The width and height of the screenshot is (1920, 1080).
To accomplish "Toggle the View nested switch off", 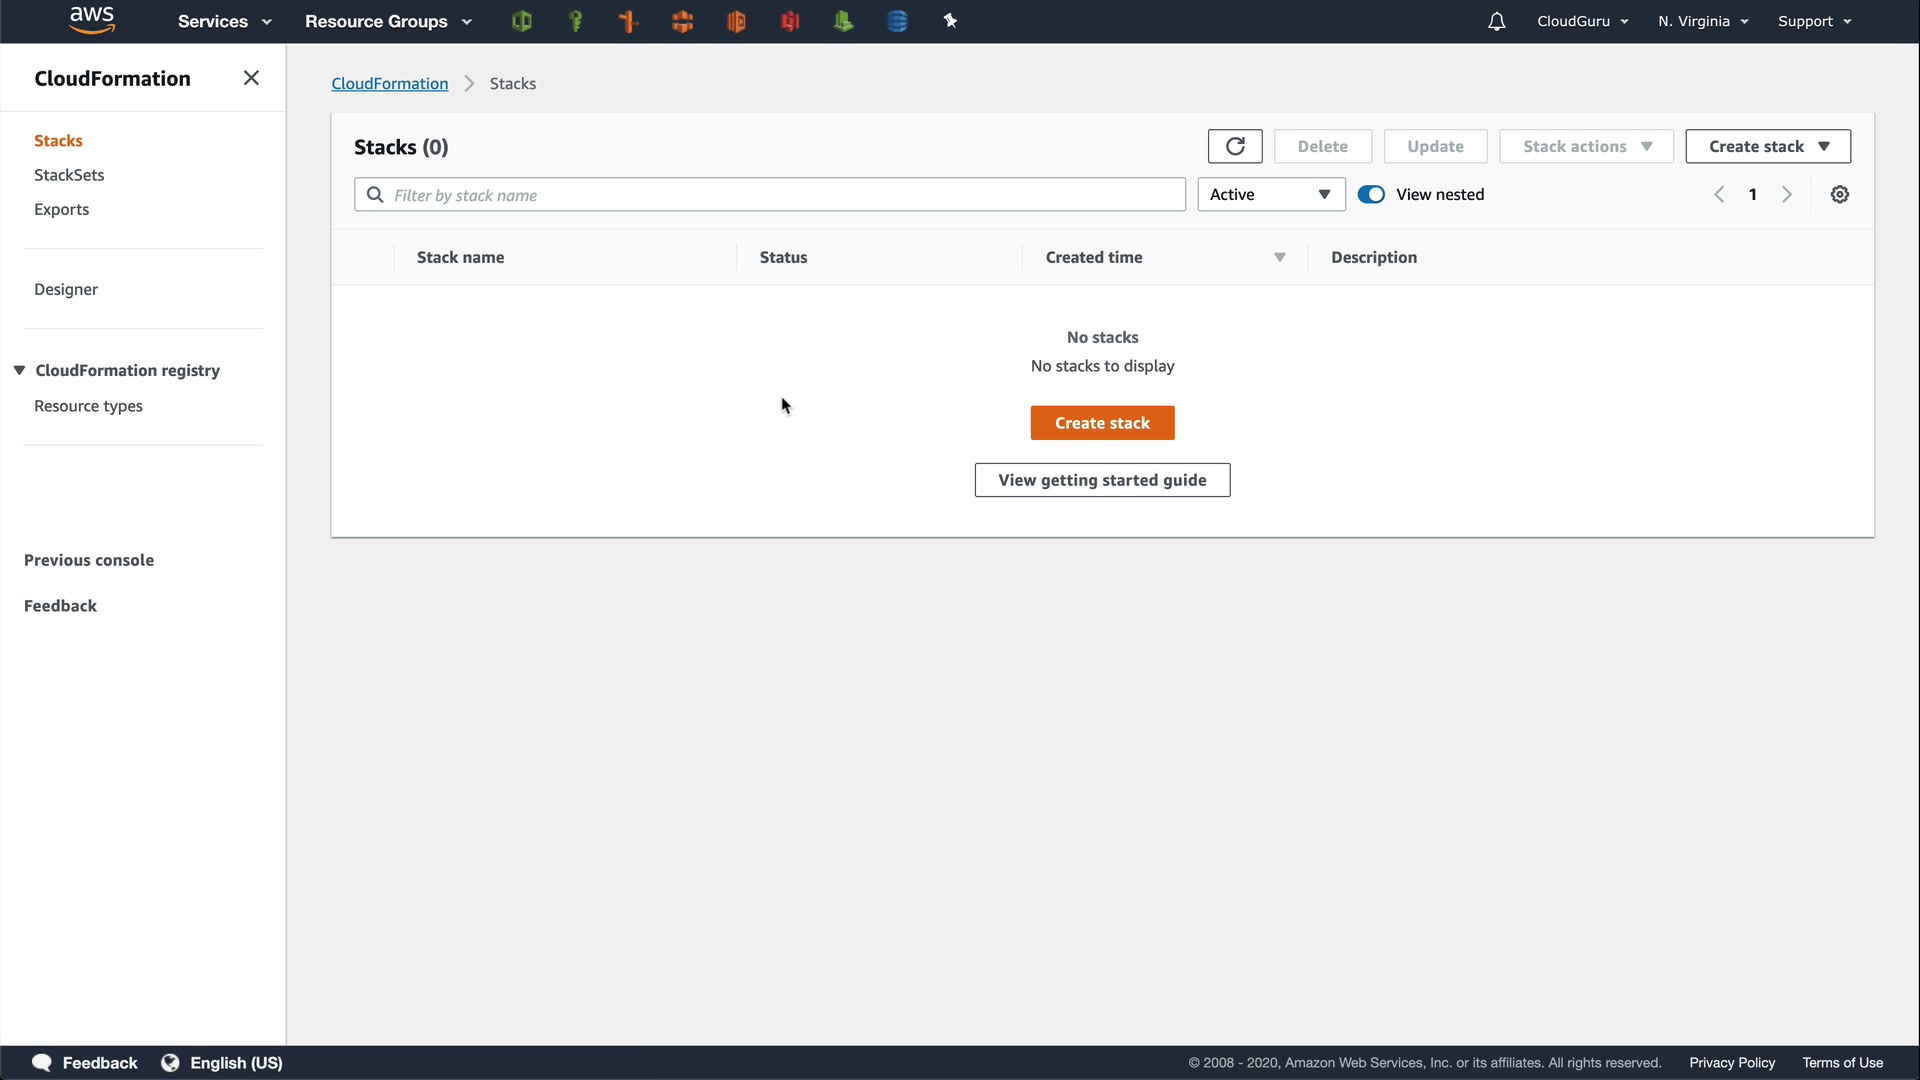I will (x=1371, y=195).
